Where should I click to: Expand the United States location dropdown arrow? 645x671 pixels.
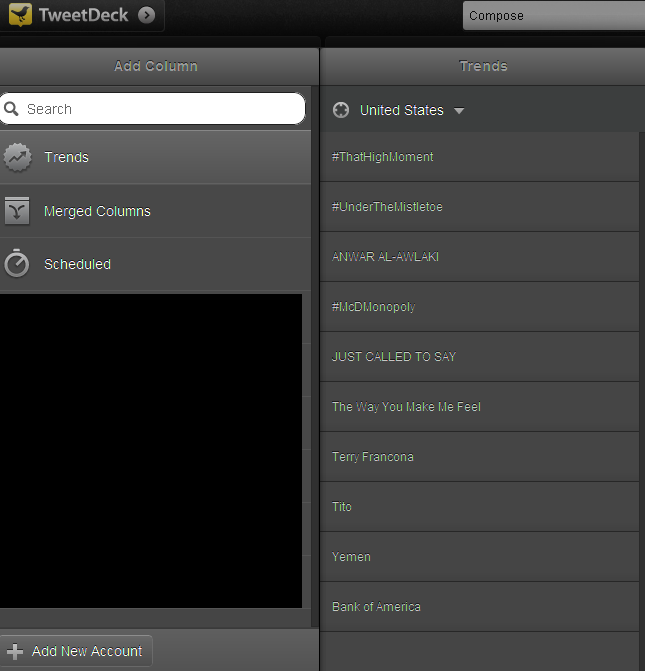click(459, 111)
